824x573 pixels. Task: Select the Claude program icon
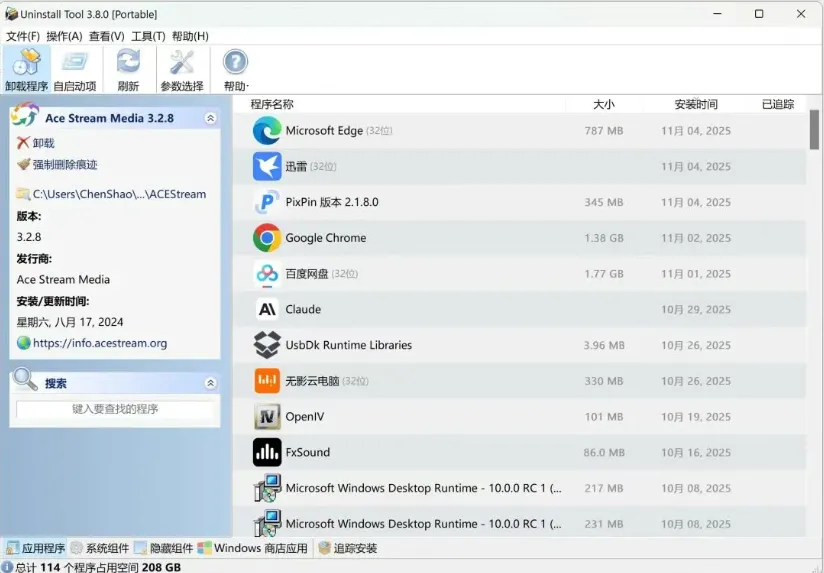tap(267, 309)
